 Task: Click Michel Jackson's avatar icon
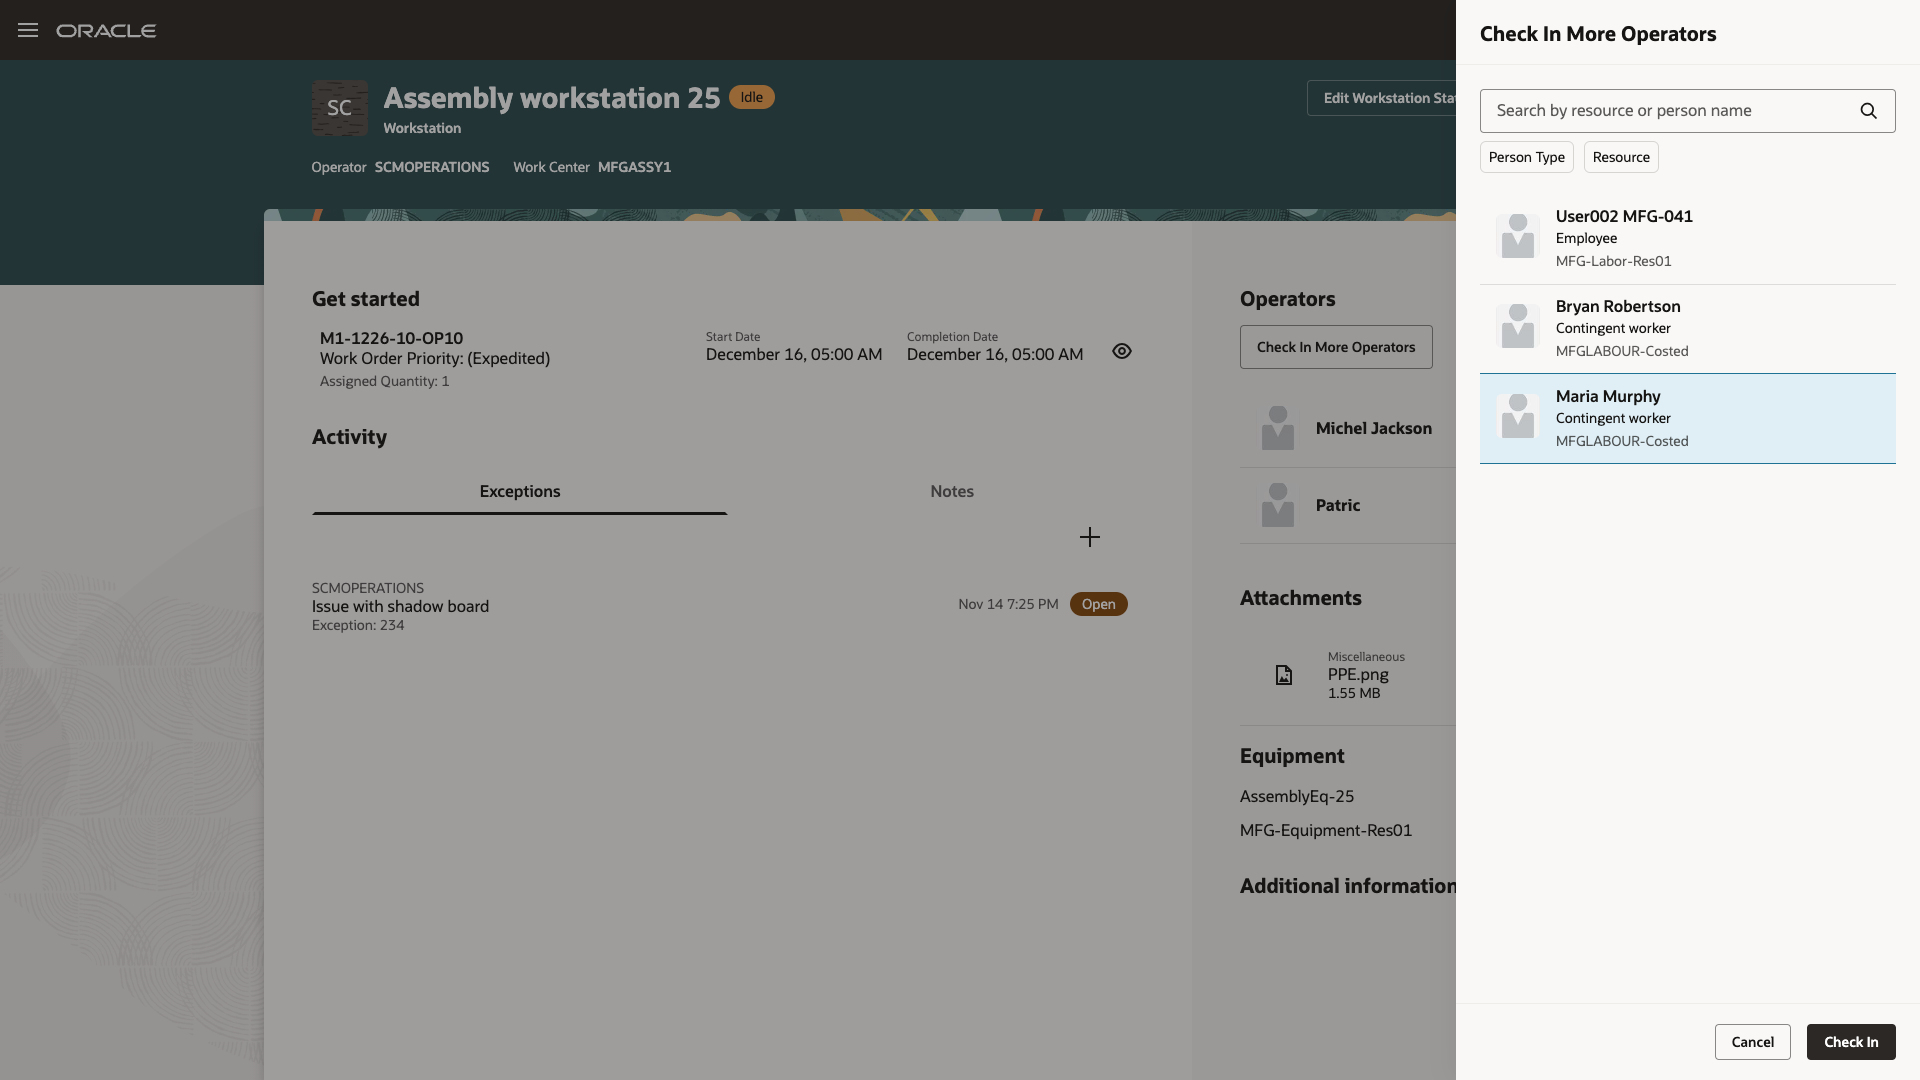tap(1277, 428)
